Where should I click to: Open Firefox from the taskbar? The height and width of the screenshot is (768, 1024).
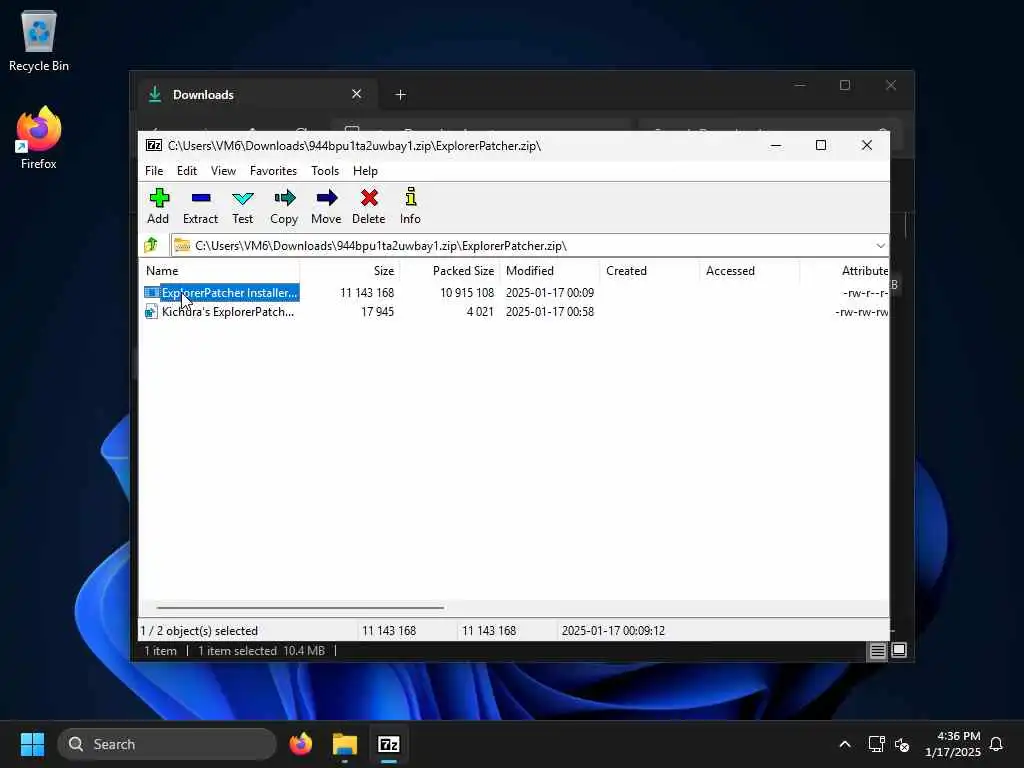[x=300, y=744]
